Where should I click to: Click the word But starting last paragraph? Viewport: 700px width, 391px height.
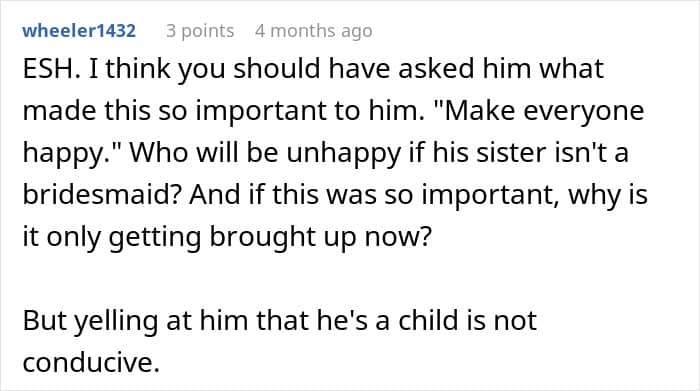tap(44, 320)
